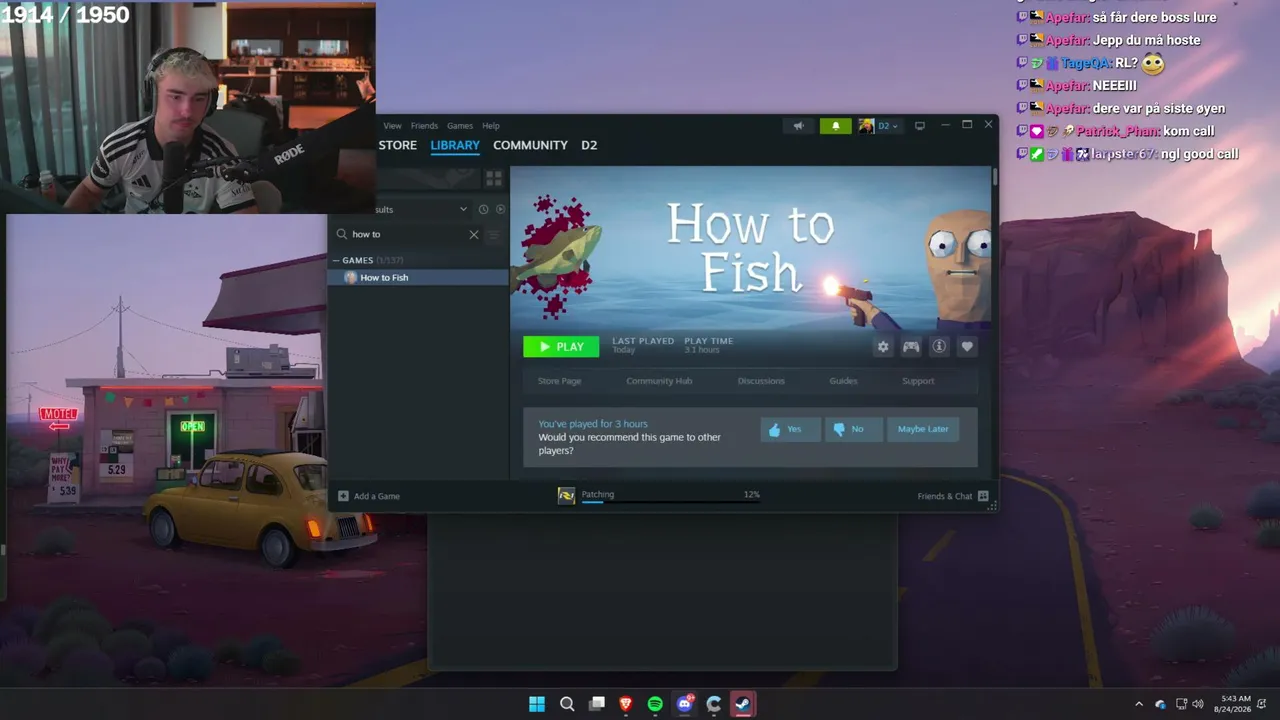Open controller layout icon
The image size is (1280, 720).
click(x=911, y=347)
